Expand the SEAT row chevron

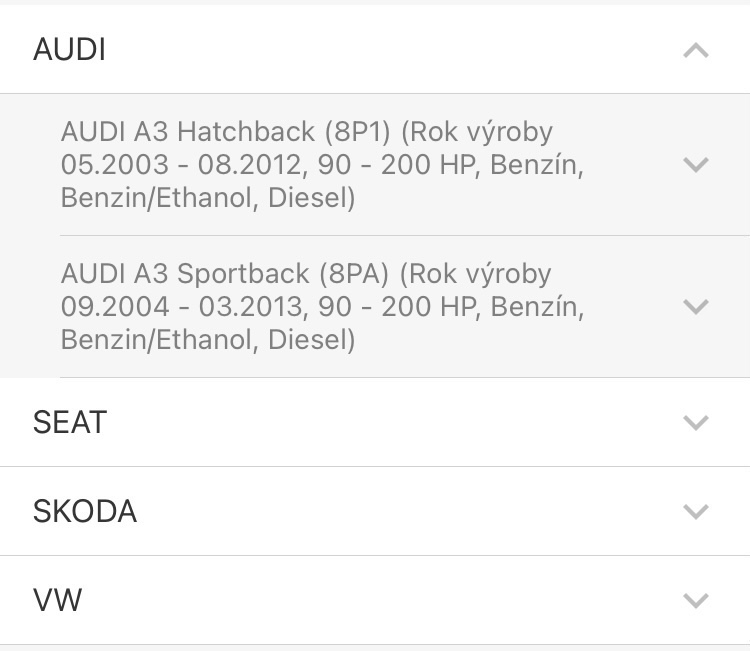(x=695, y=422)
